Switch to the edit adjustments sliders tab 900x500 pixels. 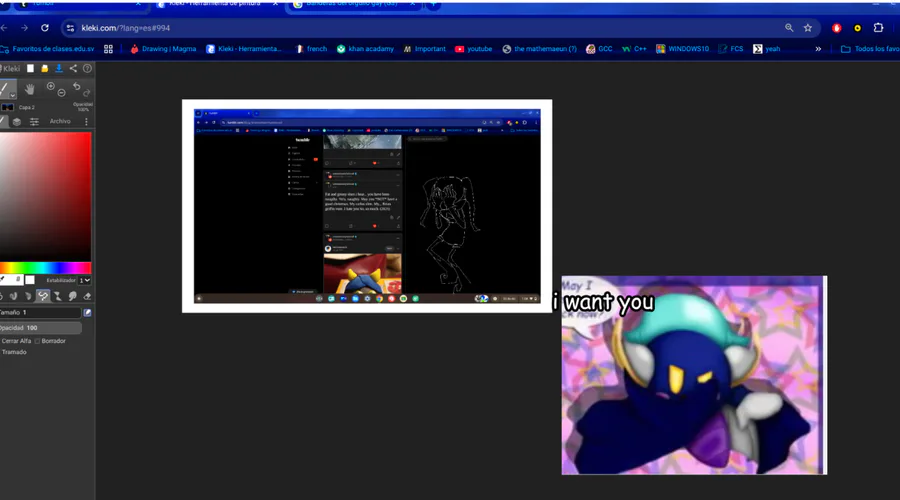[34, 121]
